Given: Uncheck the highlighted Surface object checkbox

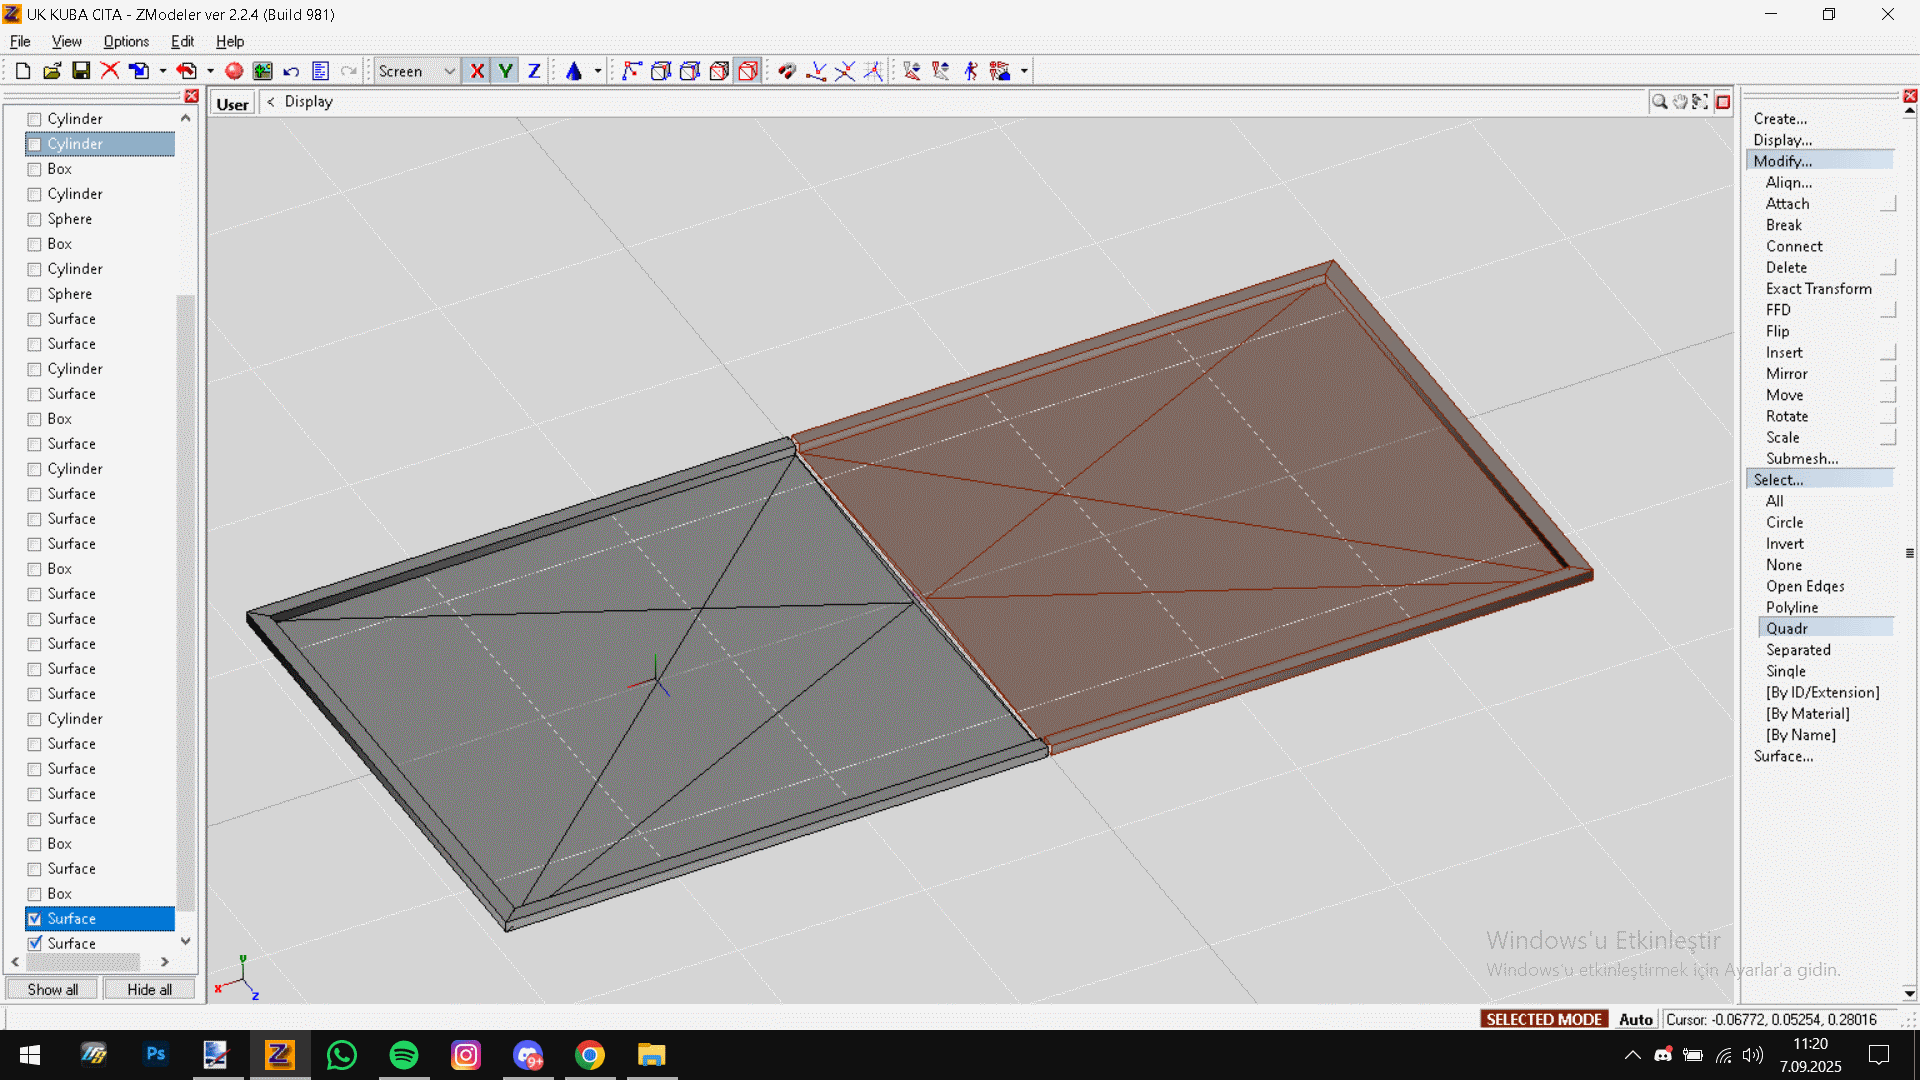Looking at the screenshot, I should [35, 919].
